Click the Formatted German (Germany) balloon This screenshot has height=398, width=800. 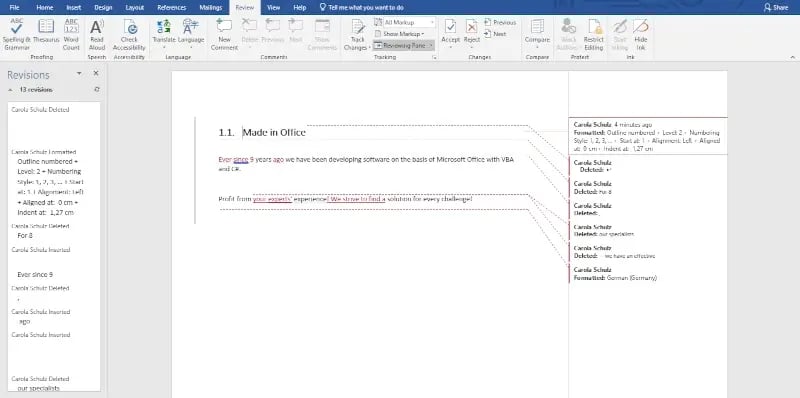pyautogui.click(x=615, y=273)
